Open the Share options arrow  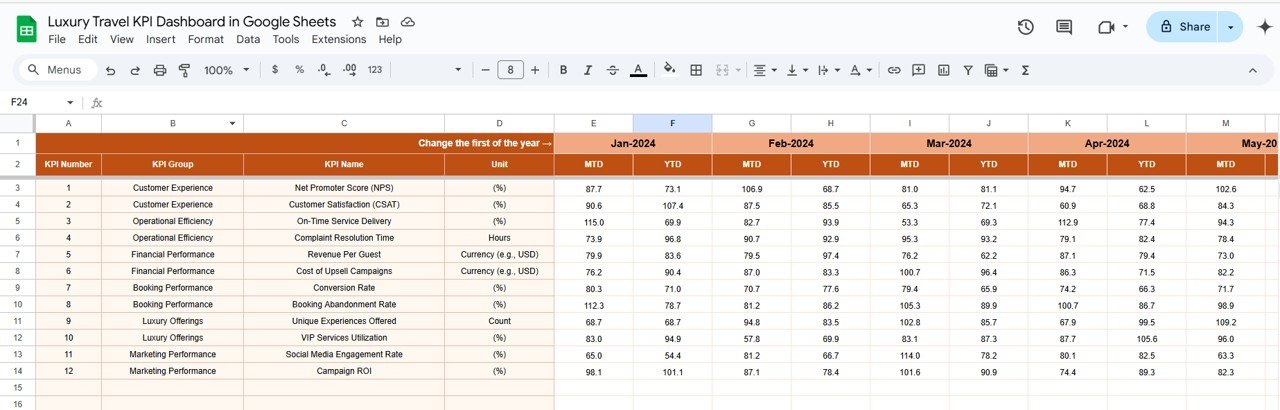point(1231,27)
